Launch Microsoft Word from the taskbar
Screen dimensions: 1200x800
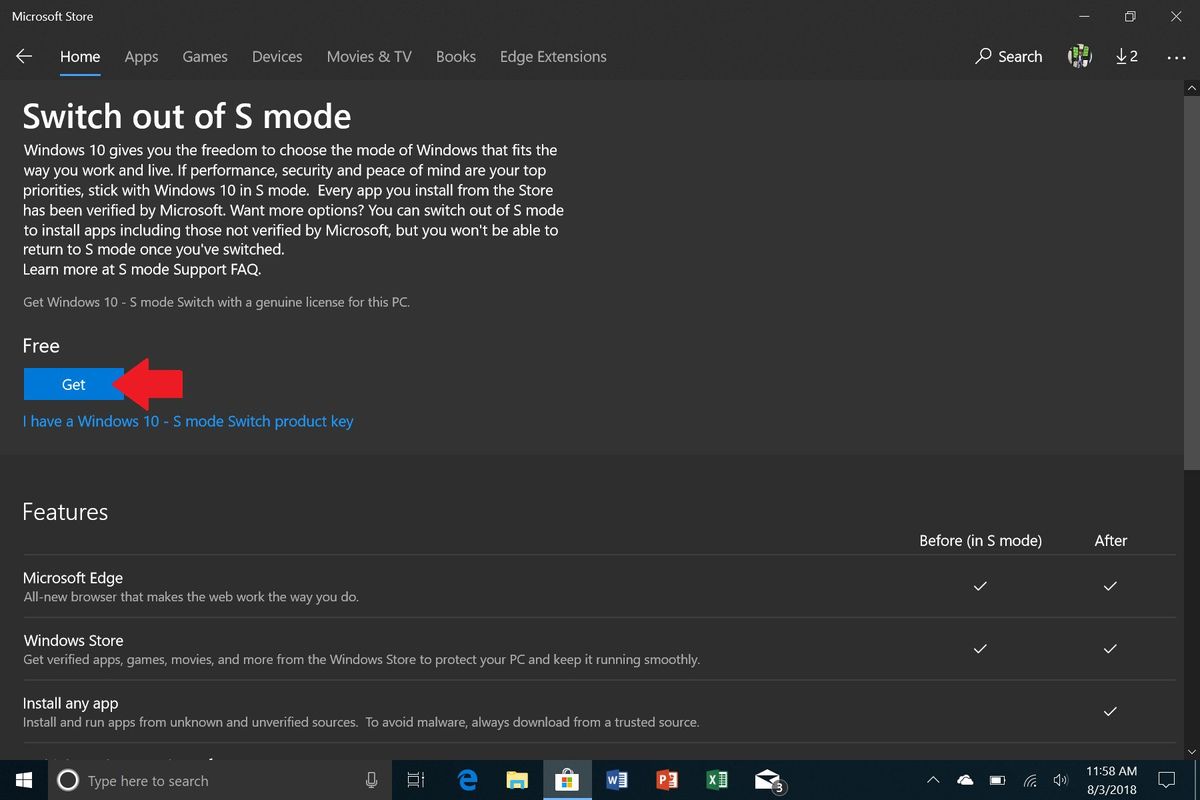[x=617, y=780]
